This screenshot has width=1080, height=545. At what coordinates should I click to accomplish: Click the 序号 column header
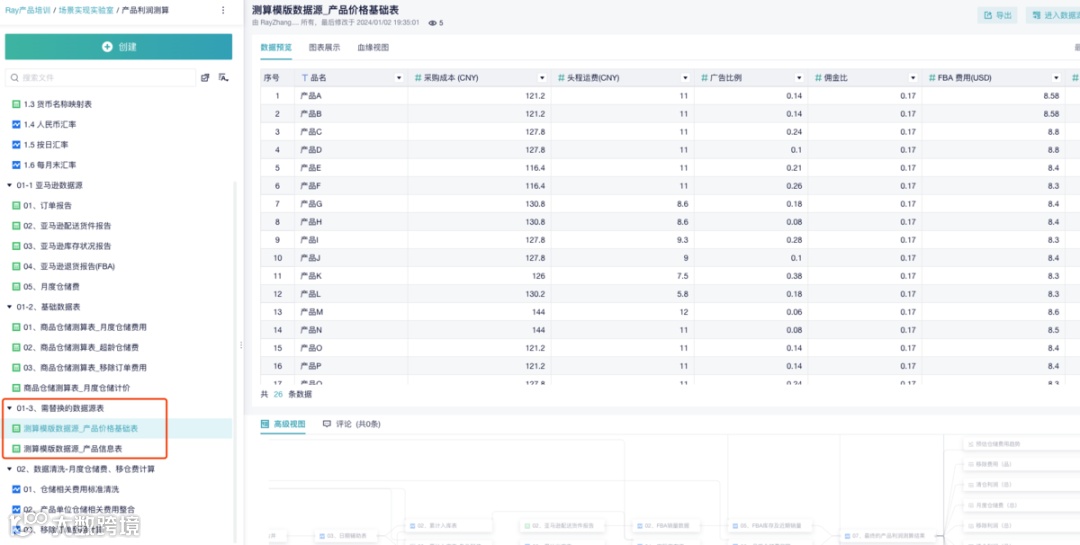(x=278, y=78)
